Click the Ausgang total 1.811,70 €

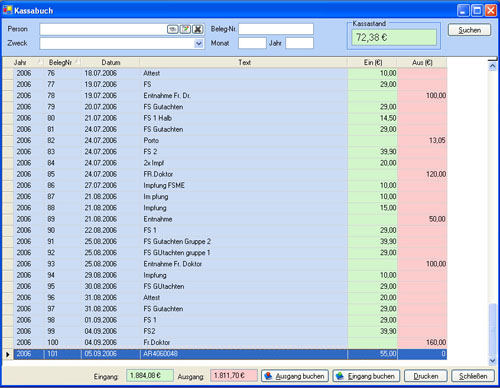pyautogui.click(x=234, y=376)
